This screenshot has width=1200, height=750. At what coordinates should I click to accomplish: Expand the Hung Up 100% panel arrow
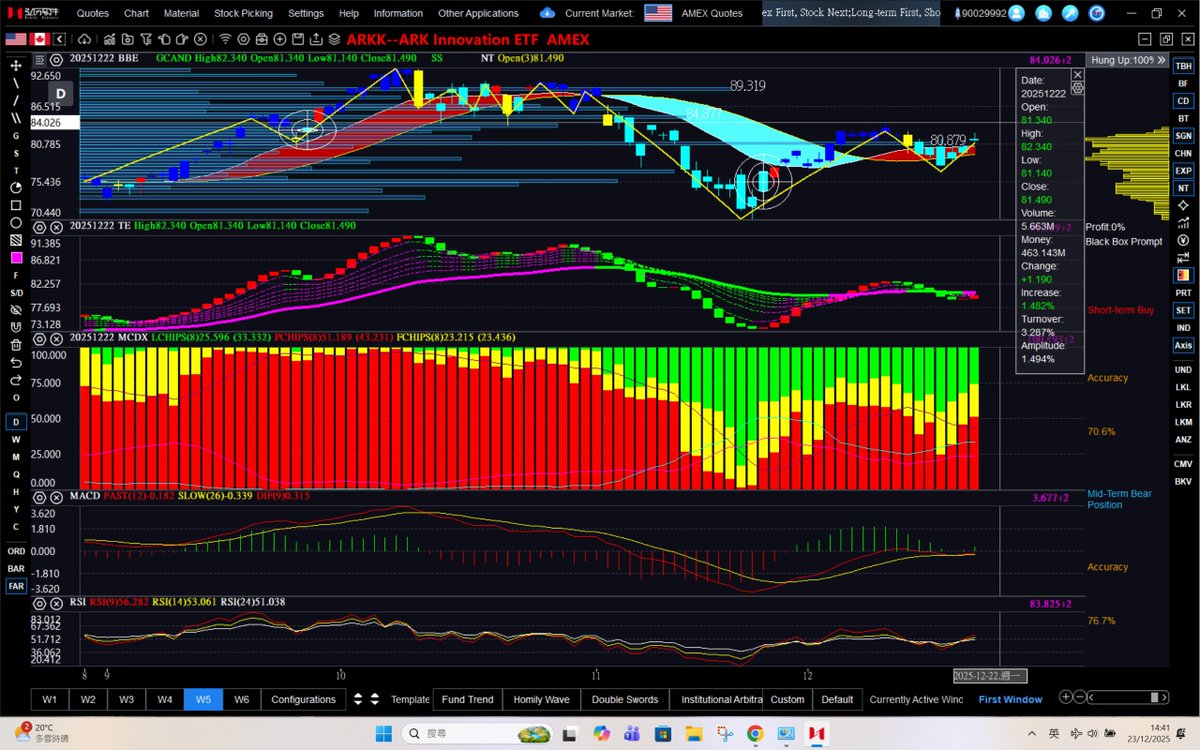1161,60
